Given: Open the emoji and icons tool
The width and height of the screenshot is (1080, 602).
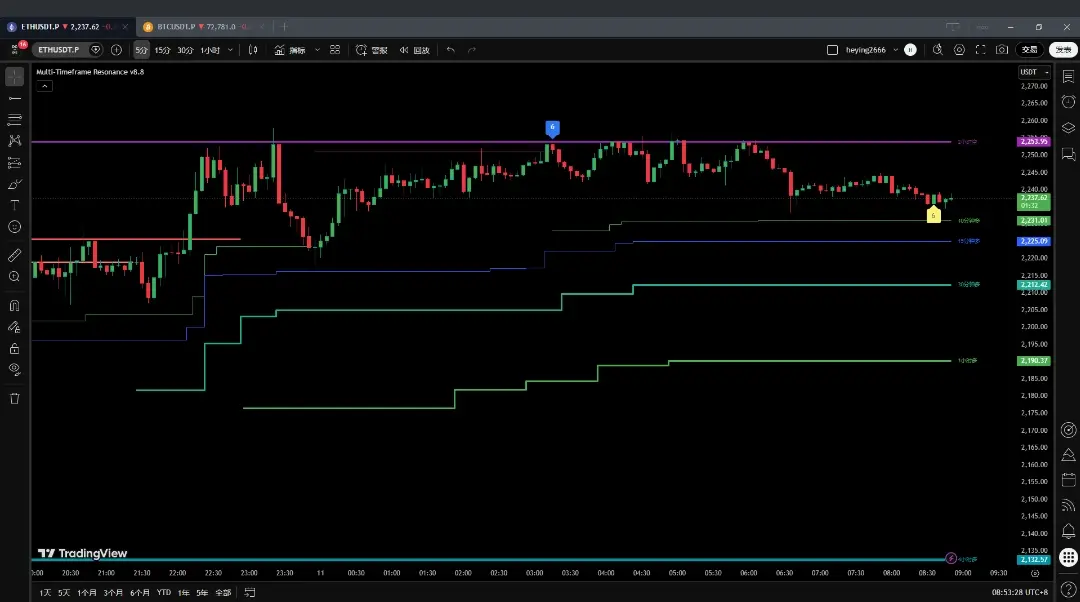Looking at the screenshot, I should 14,227.
